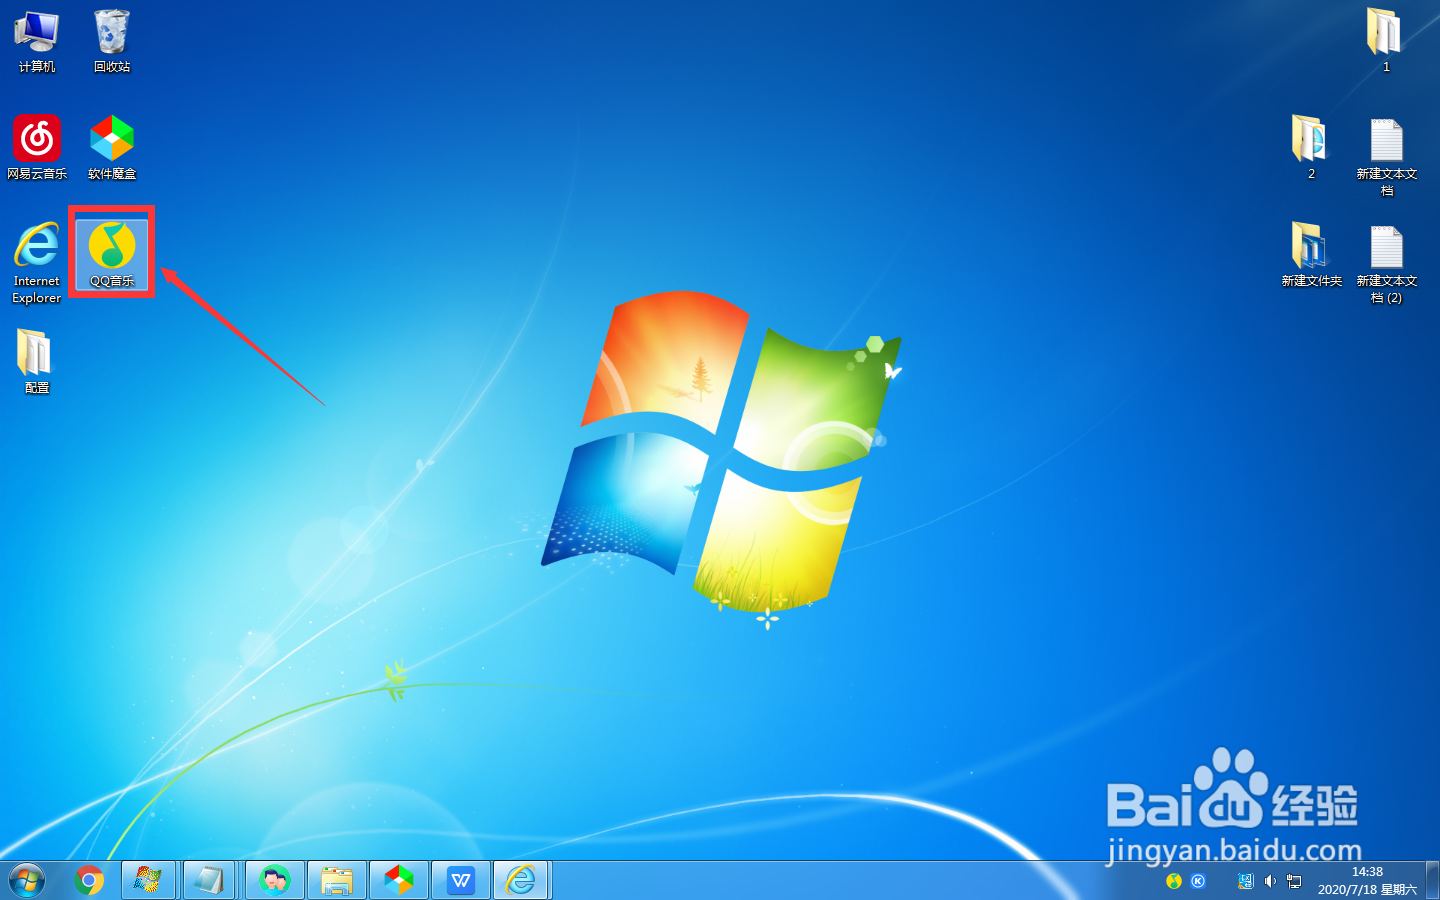The image size is (1440, 900).
Task: Select the 新建文本文档 (2) file
Action: pos(1386,263)
